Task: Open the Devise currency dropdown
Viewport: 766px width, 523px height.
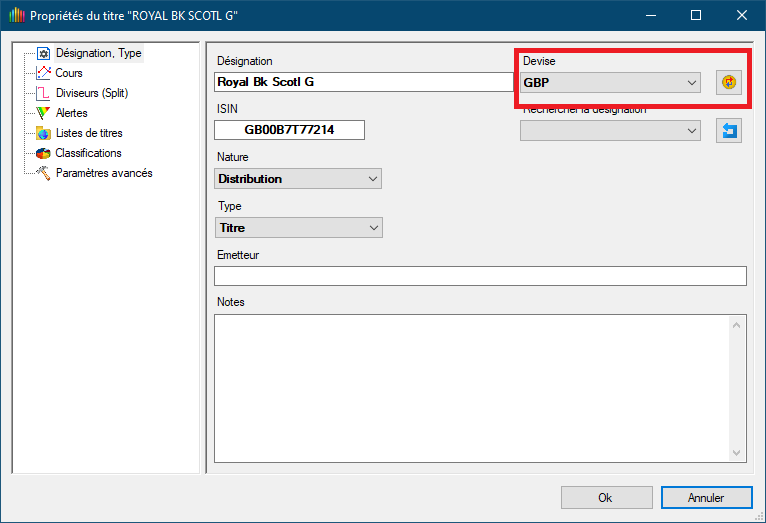Action: [x=611, y=82]
